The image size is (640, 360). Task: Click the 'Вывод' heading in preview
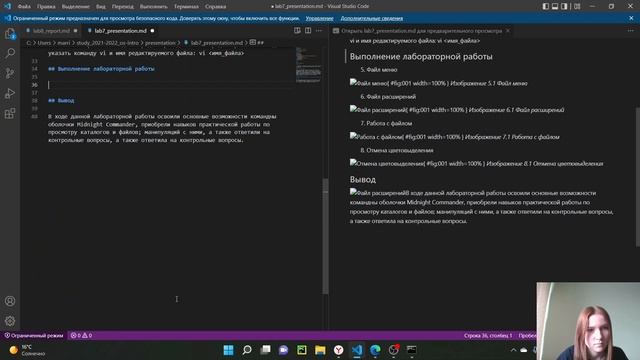pyautogui.click(x=362, y=180)
